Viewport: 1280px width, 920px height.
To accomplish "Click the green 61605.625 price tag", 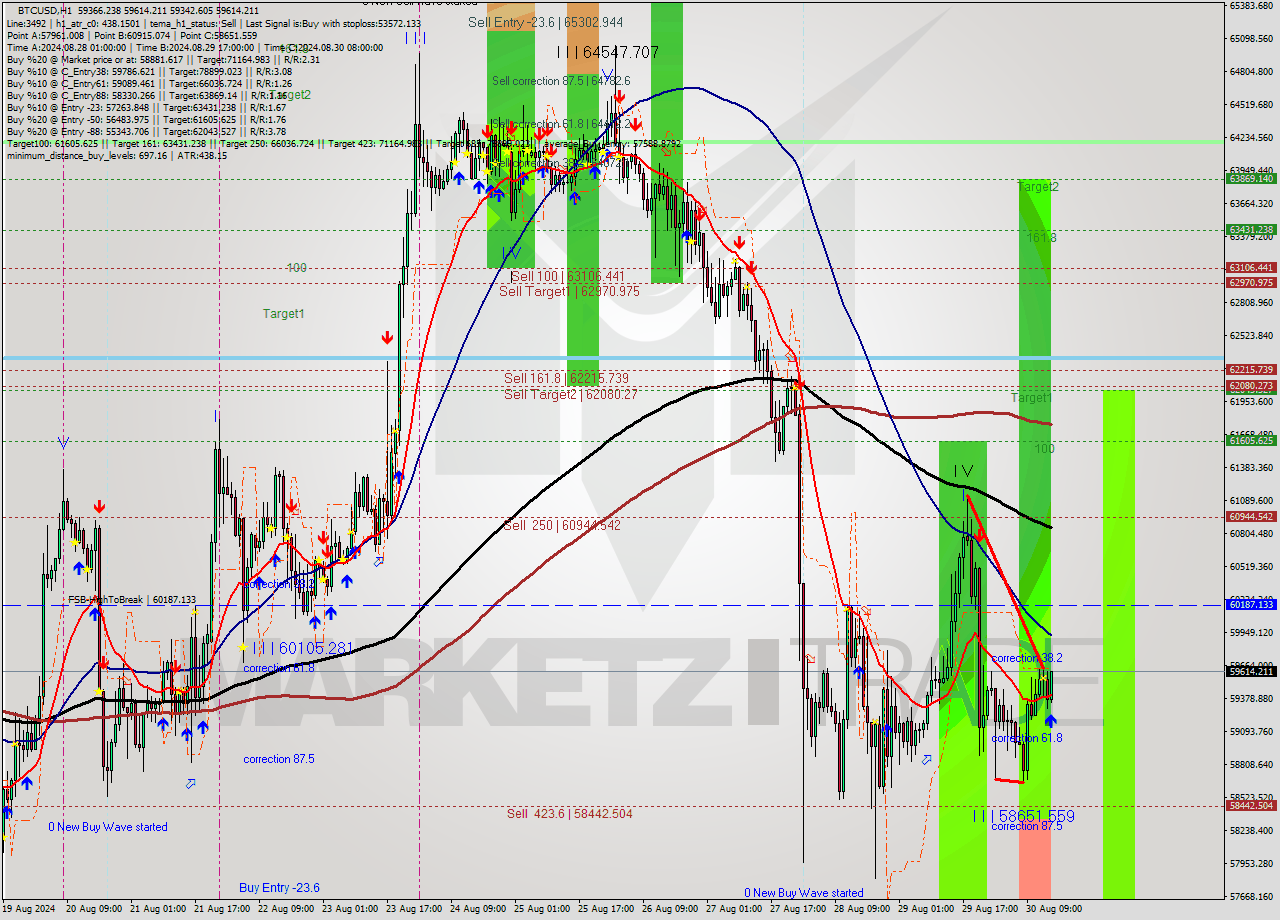I will click(x=1250, y=440).
